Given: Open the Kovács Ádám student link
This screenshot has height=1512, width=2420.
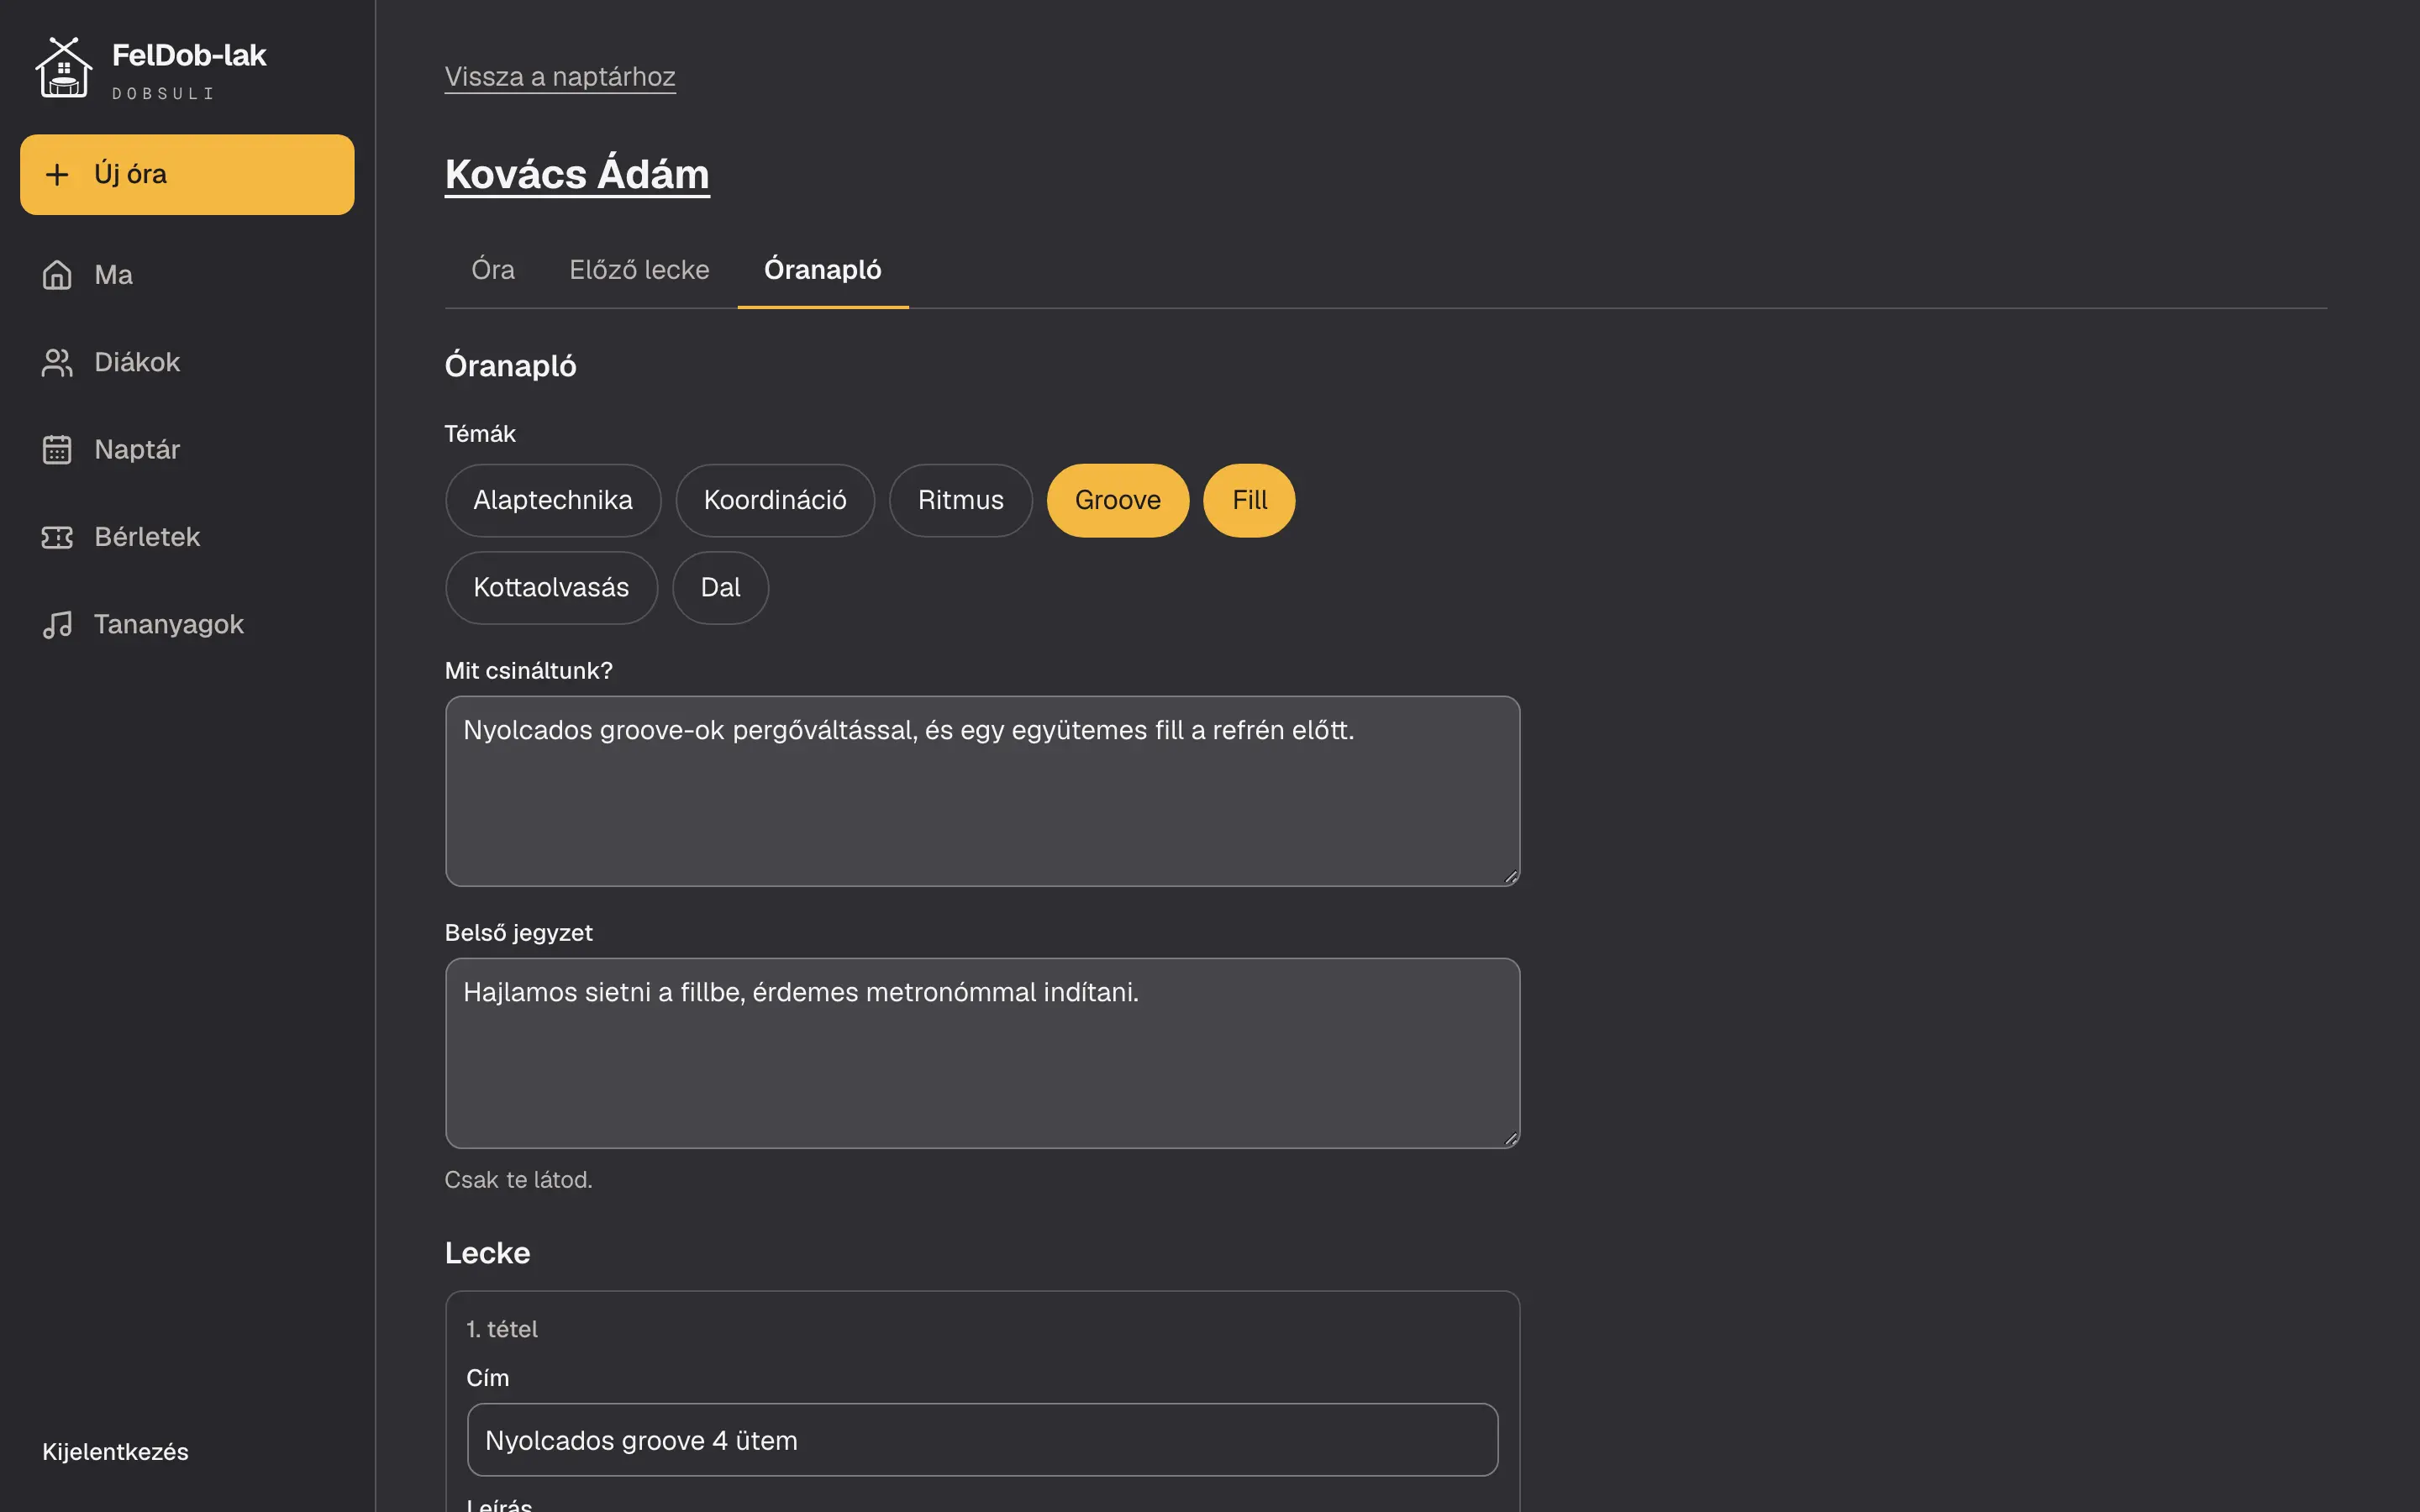Looking at the screenshot, I should point(577,174).
